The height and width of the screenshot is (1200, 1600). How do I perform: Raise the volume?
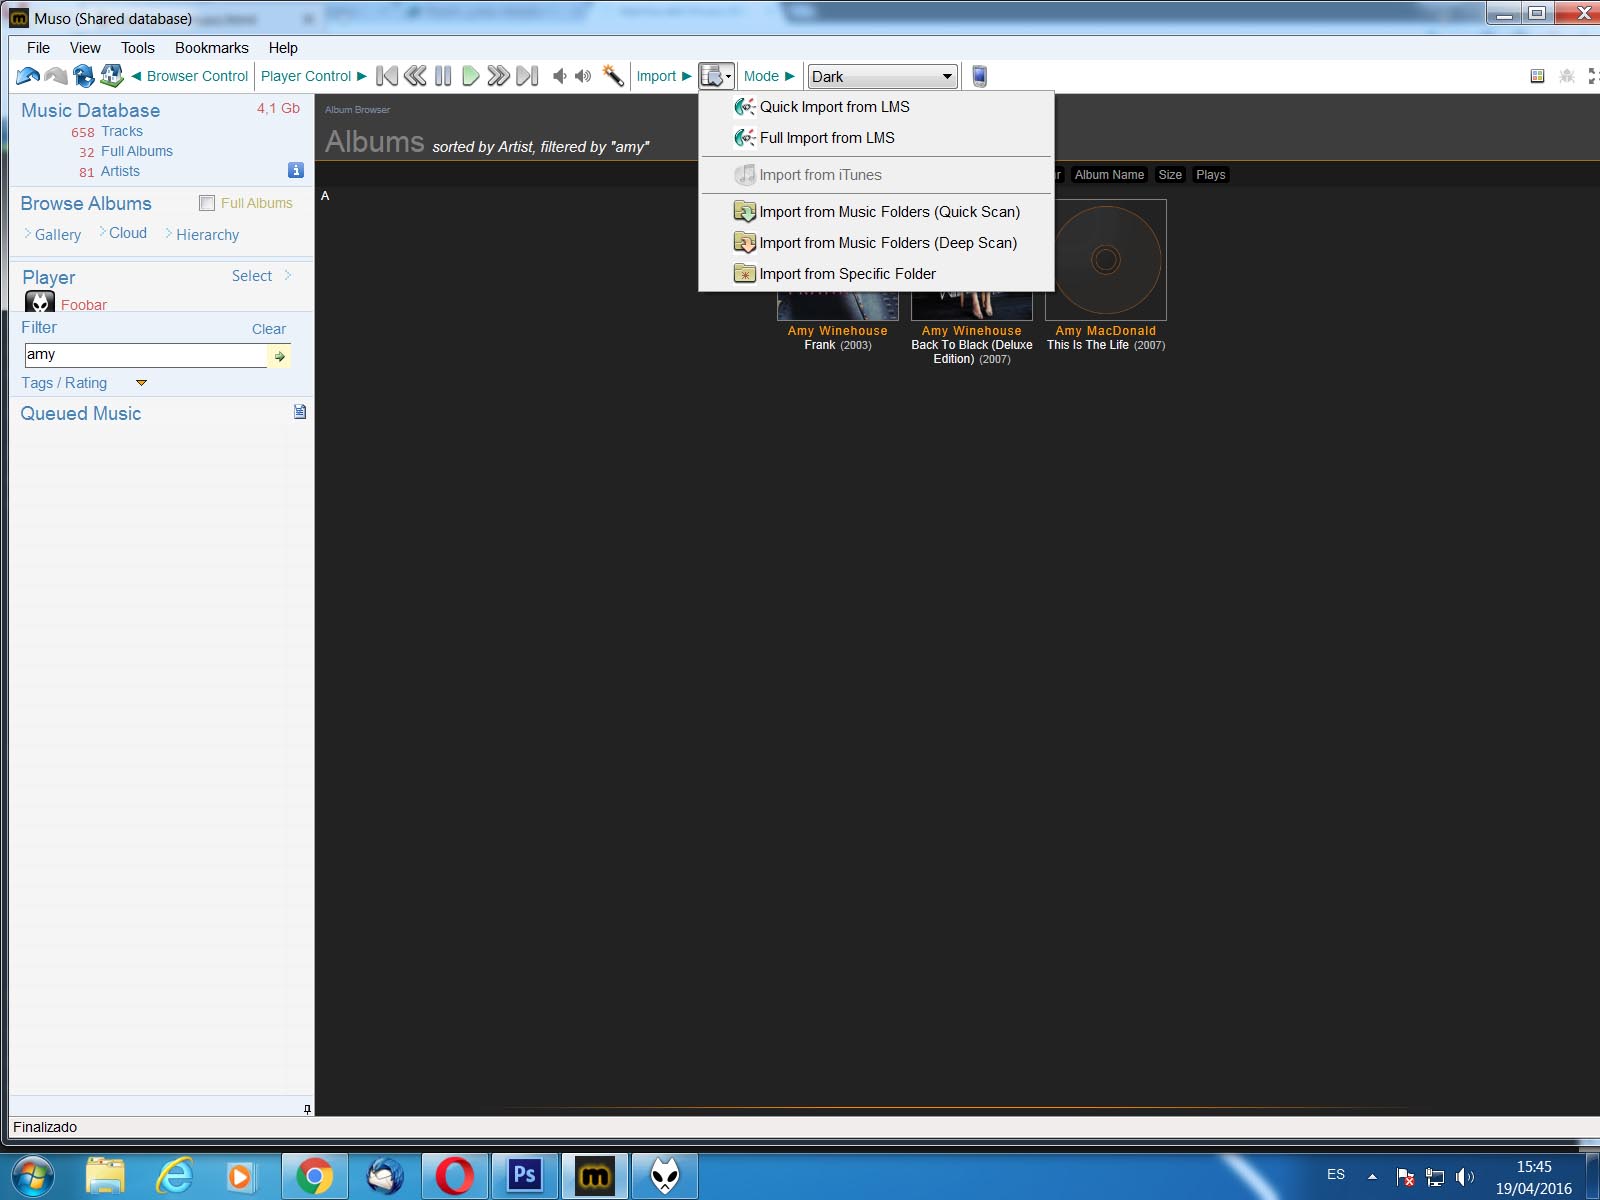tap(583, 76)
